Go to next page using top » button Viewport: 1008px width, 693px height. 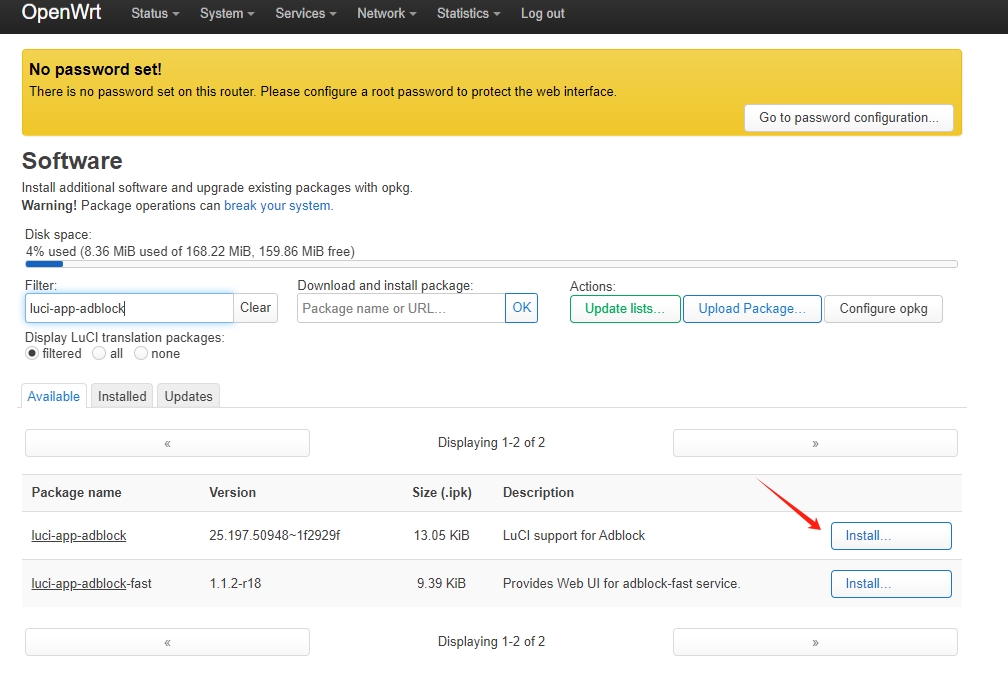point(815,443)
